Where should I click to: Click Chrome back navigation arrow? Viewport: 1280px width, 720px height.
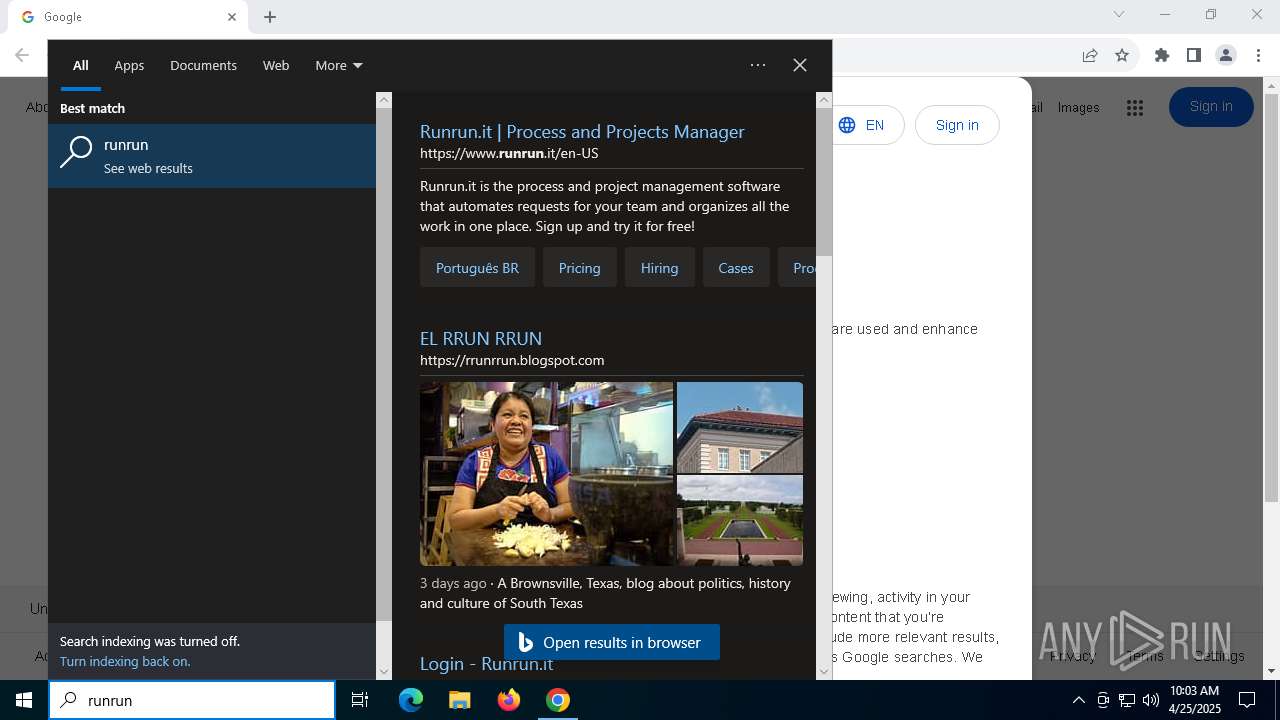click(x=22, y=55)
